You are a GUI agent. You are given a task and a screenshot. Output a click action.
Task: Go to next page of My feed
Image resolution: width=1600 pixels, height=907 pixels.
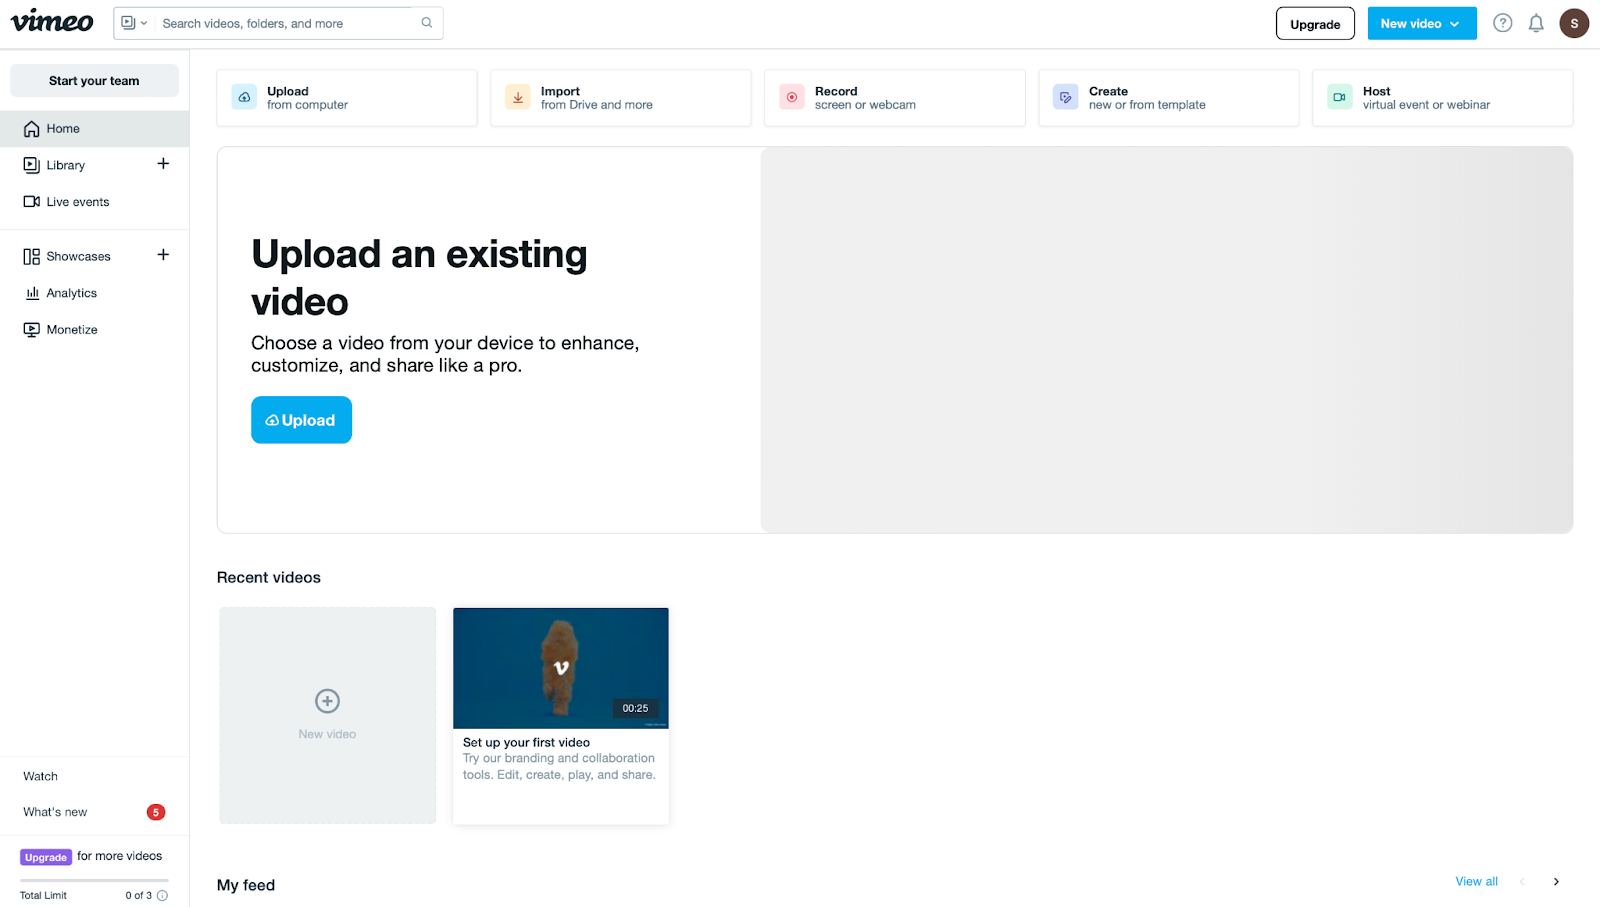(x=1556, y=882)
